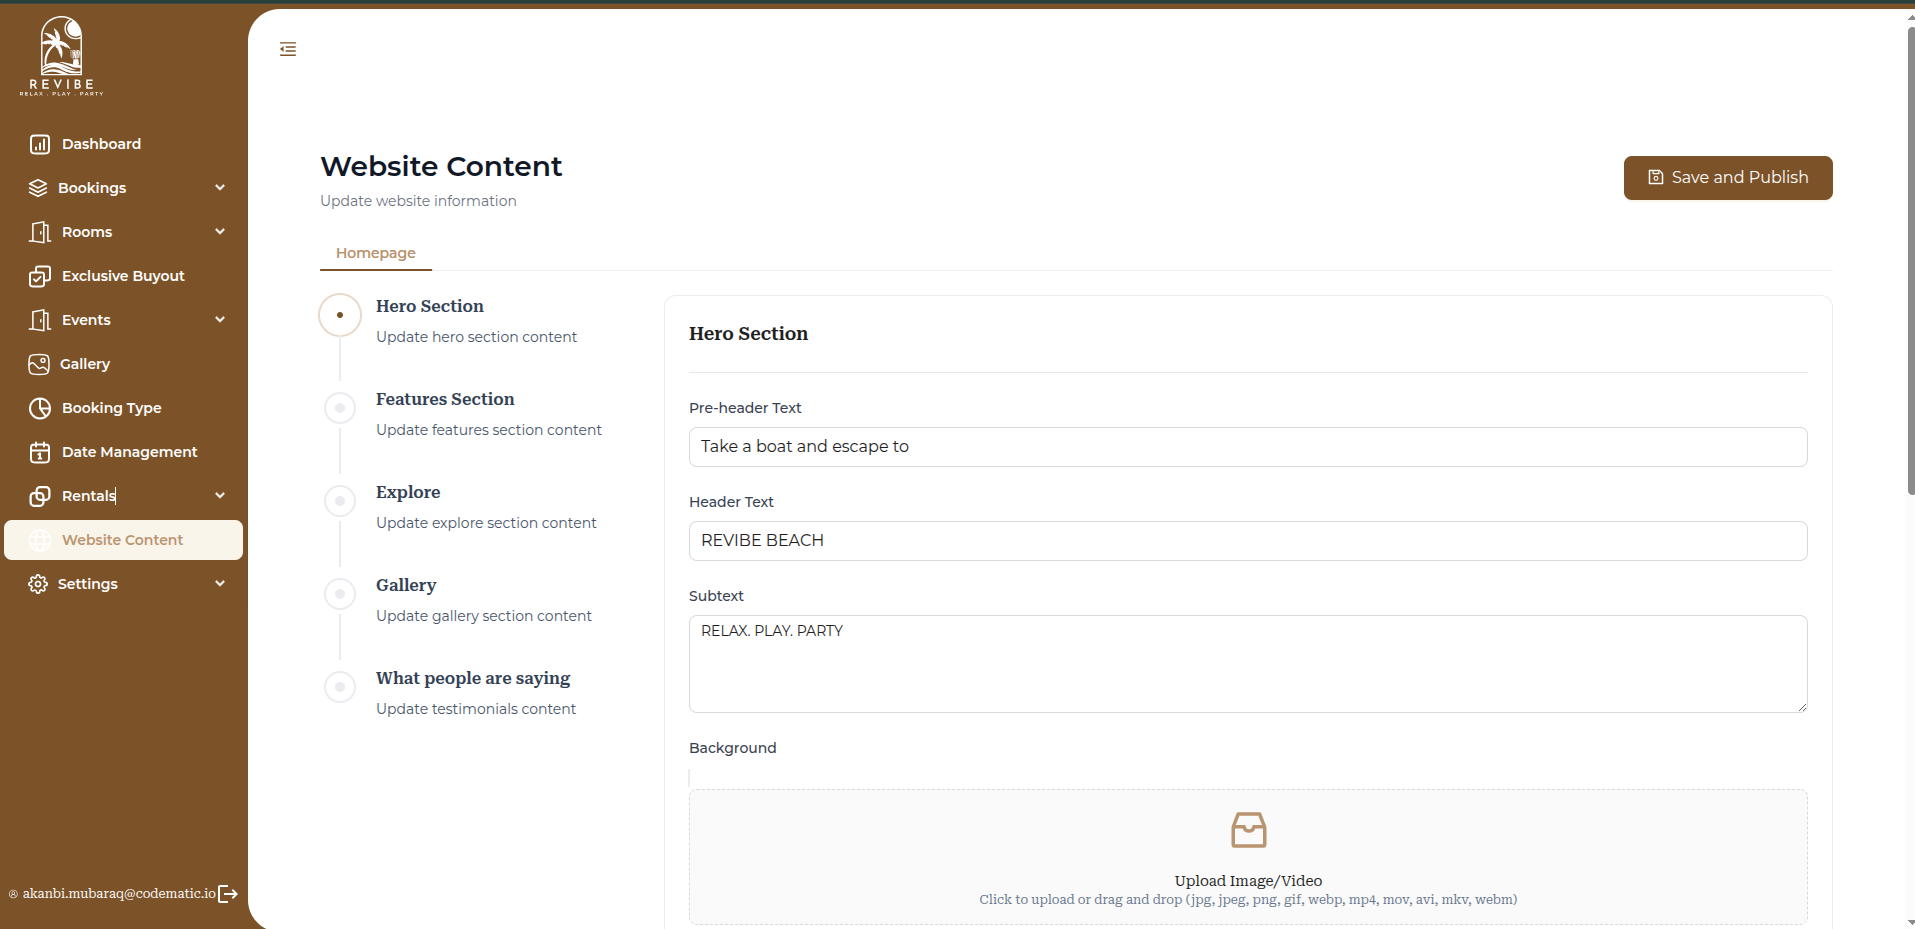Expand the Rentals submenu chevron
Image resolution: width=1915 pixels, height=929 pixels.
220,496
